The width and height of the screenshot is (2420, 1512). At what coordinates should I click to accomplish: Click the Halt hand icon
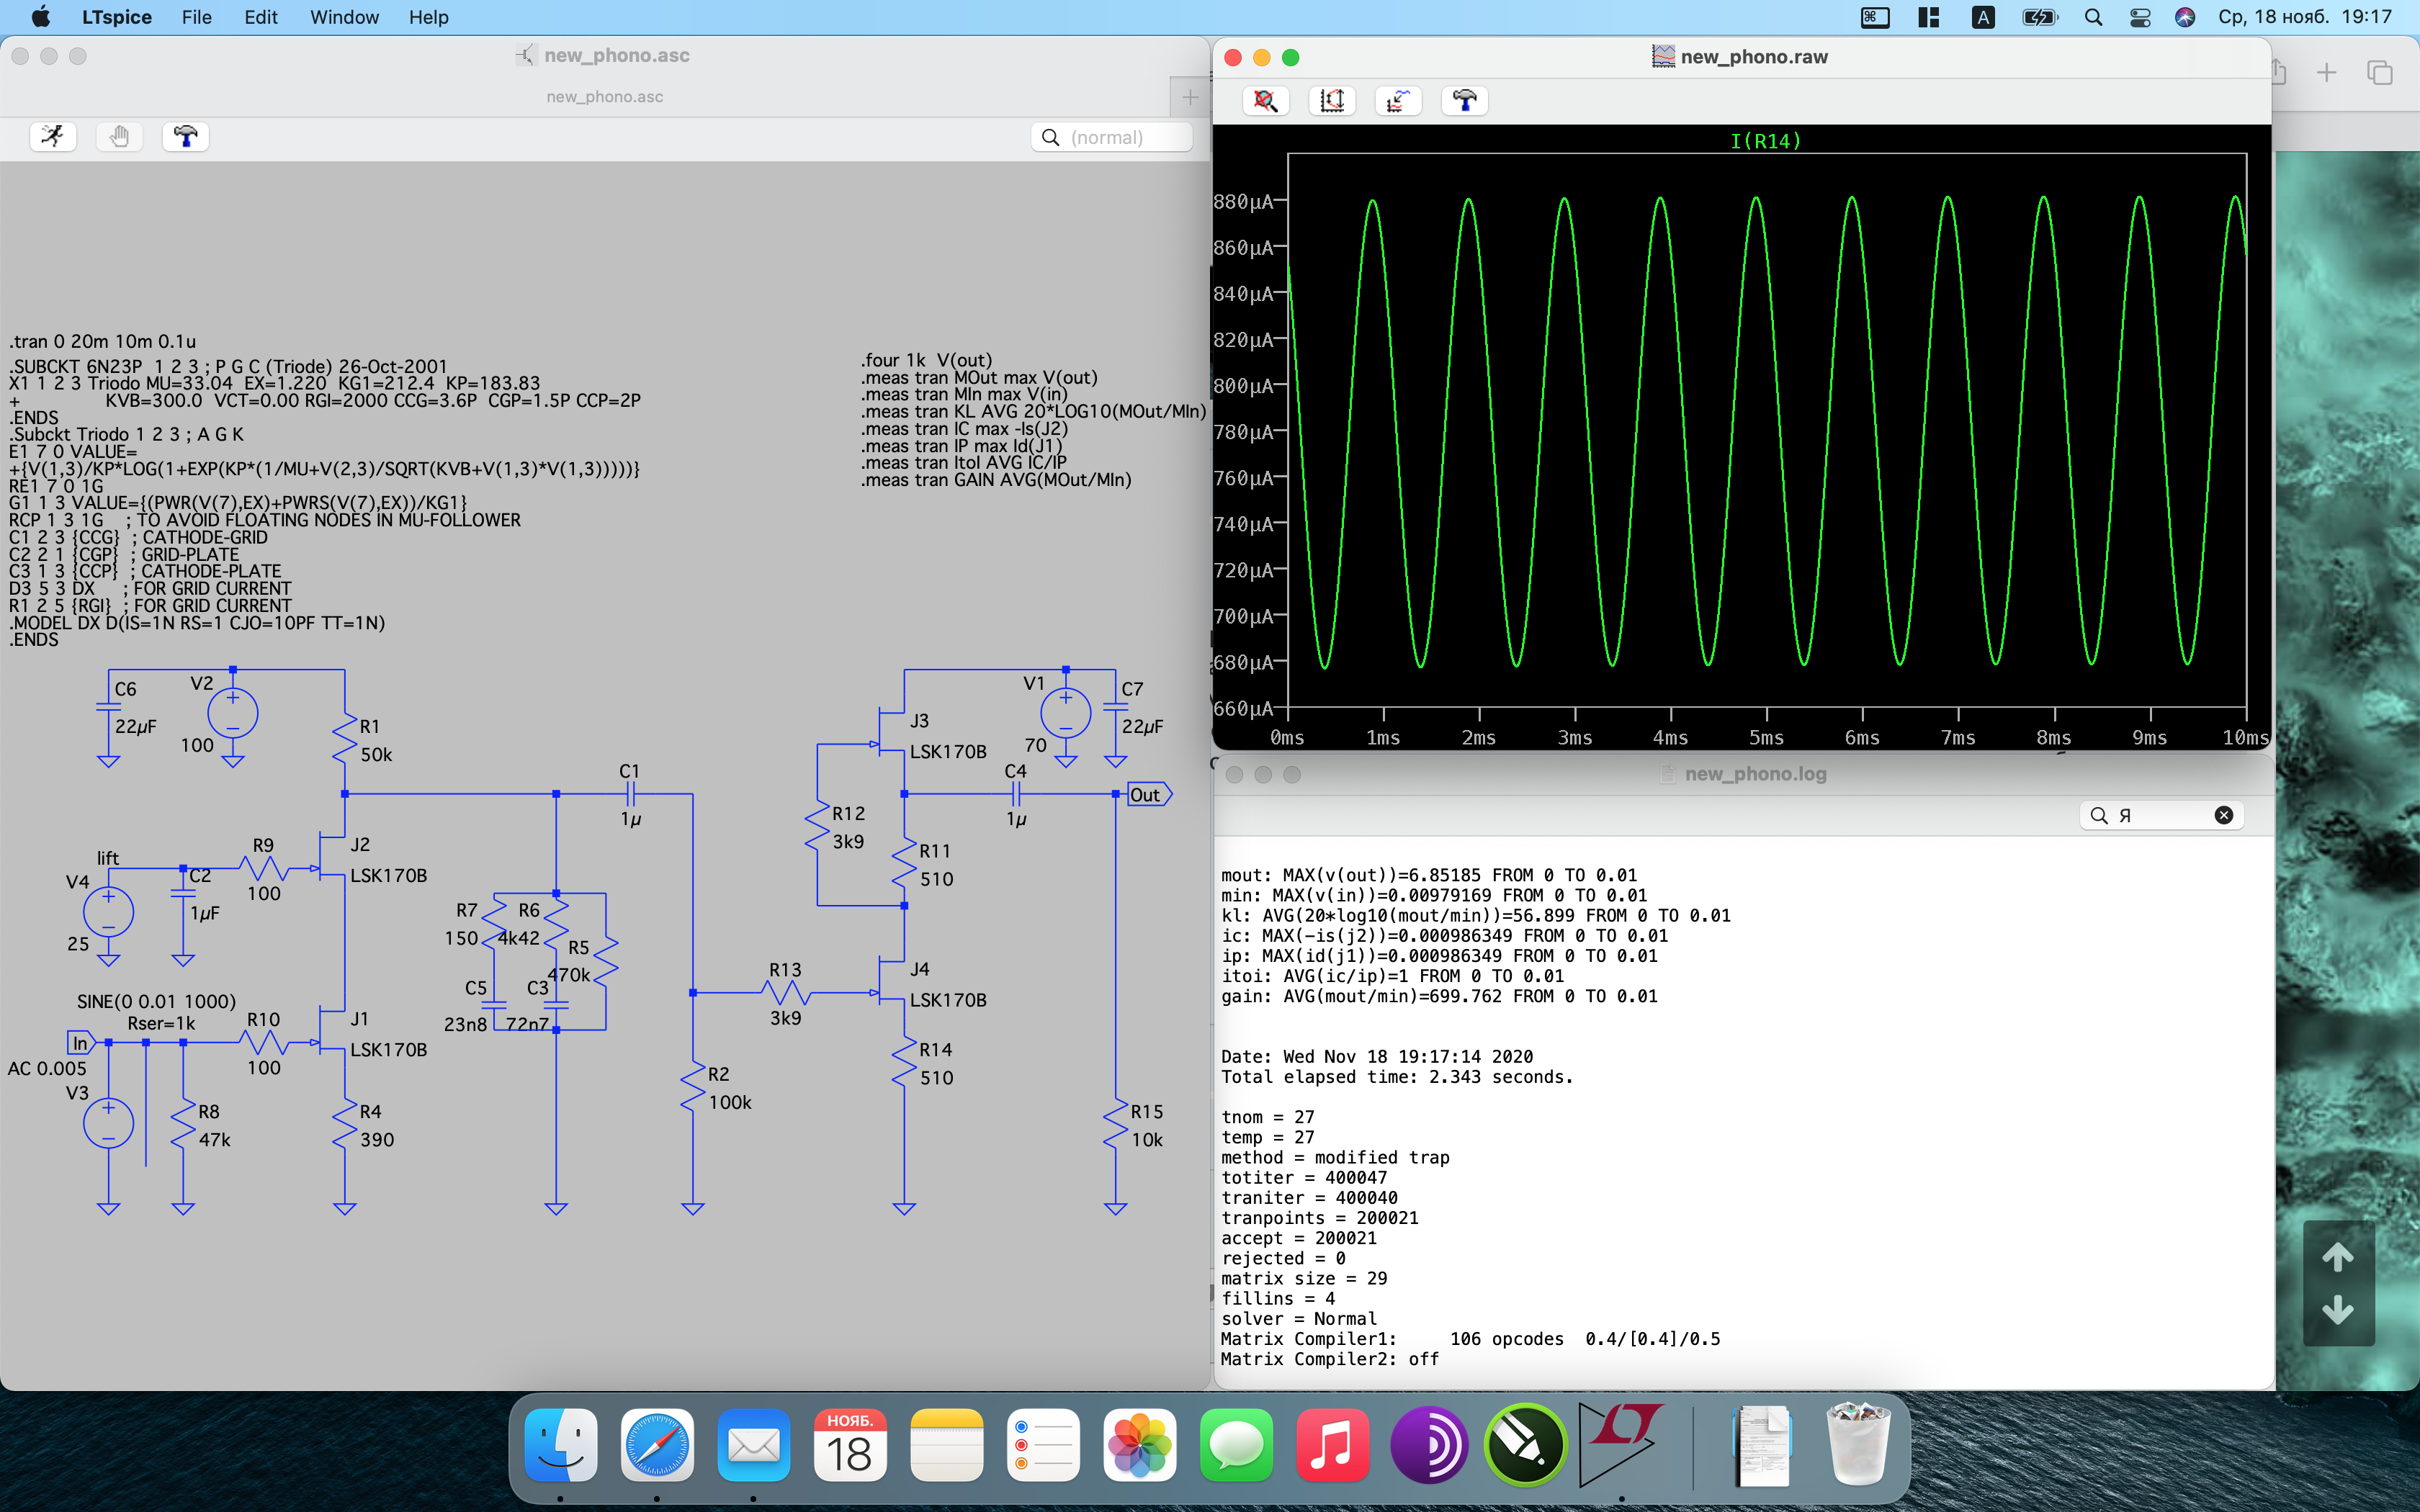click(x=119, y=136)
